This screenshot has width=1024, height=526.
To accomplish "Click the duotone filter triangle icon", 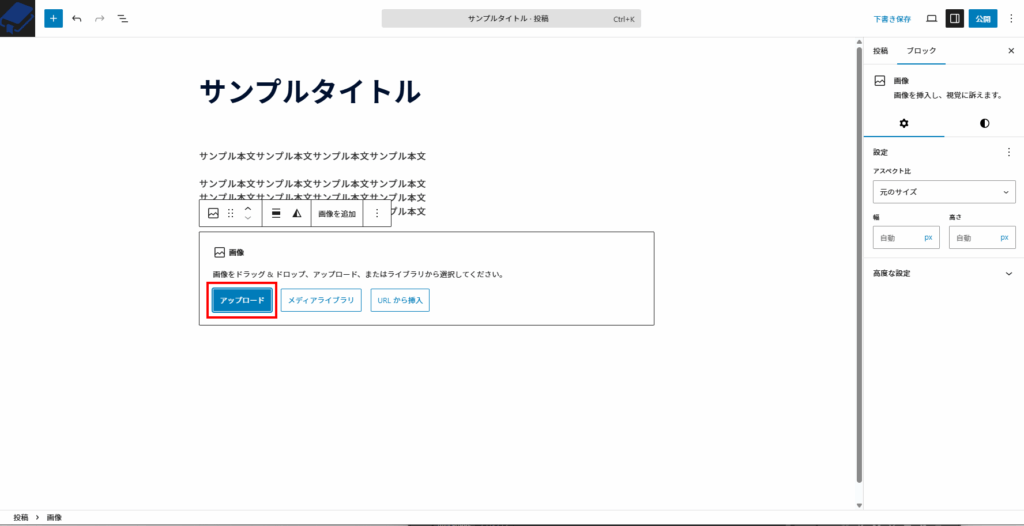I will (x=297, y=213).
